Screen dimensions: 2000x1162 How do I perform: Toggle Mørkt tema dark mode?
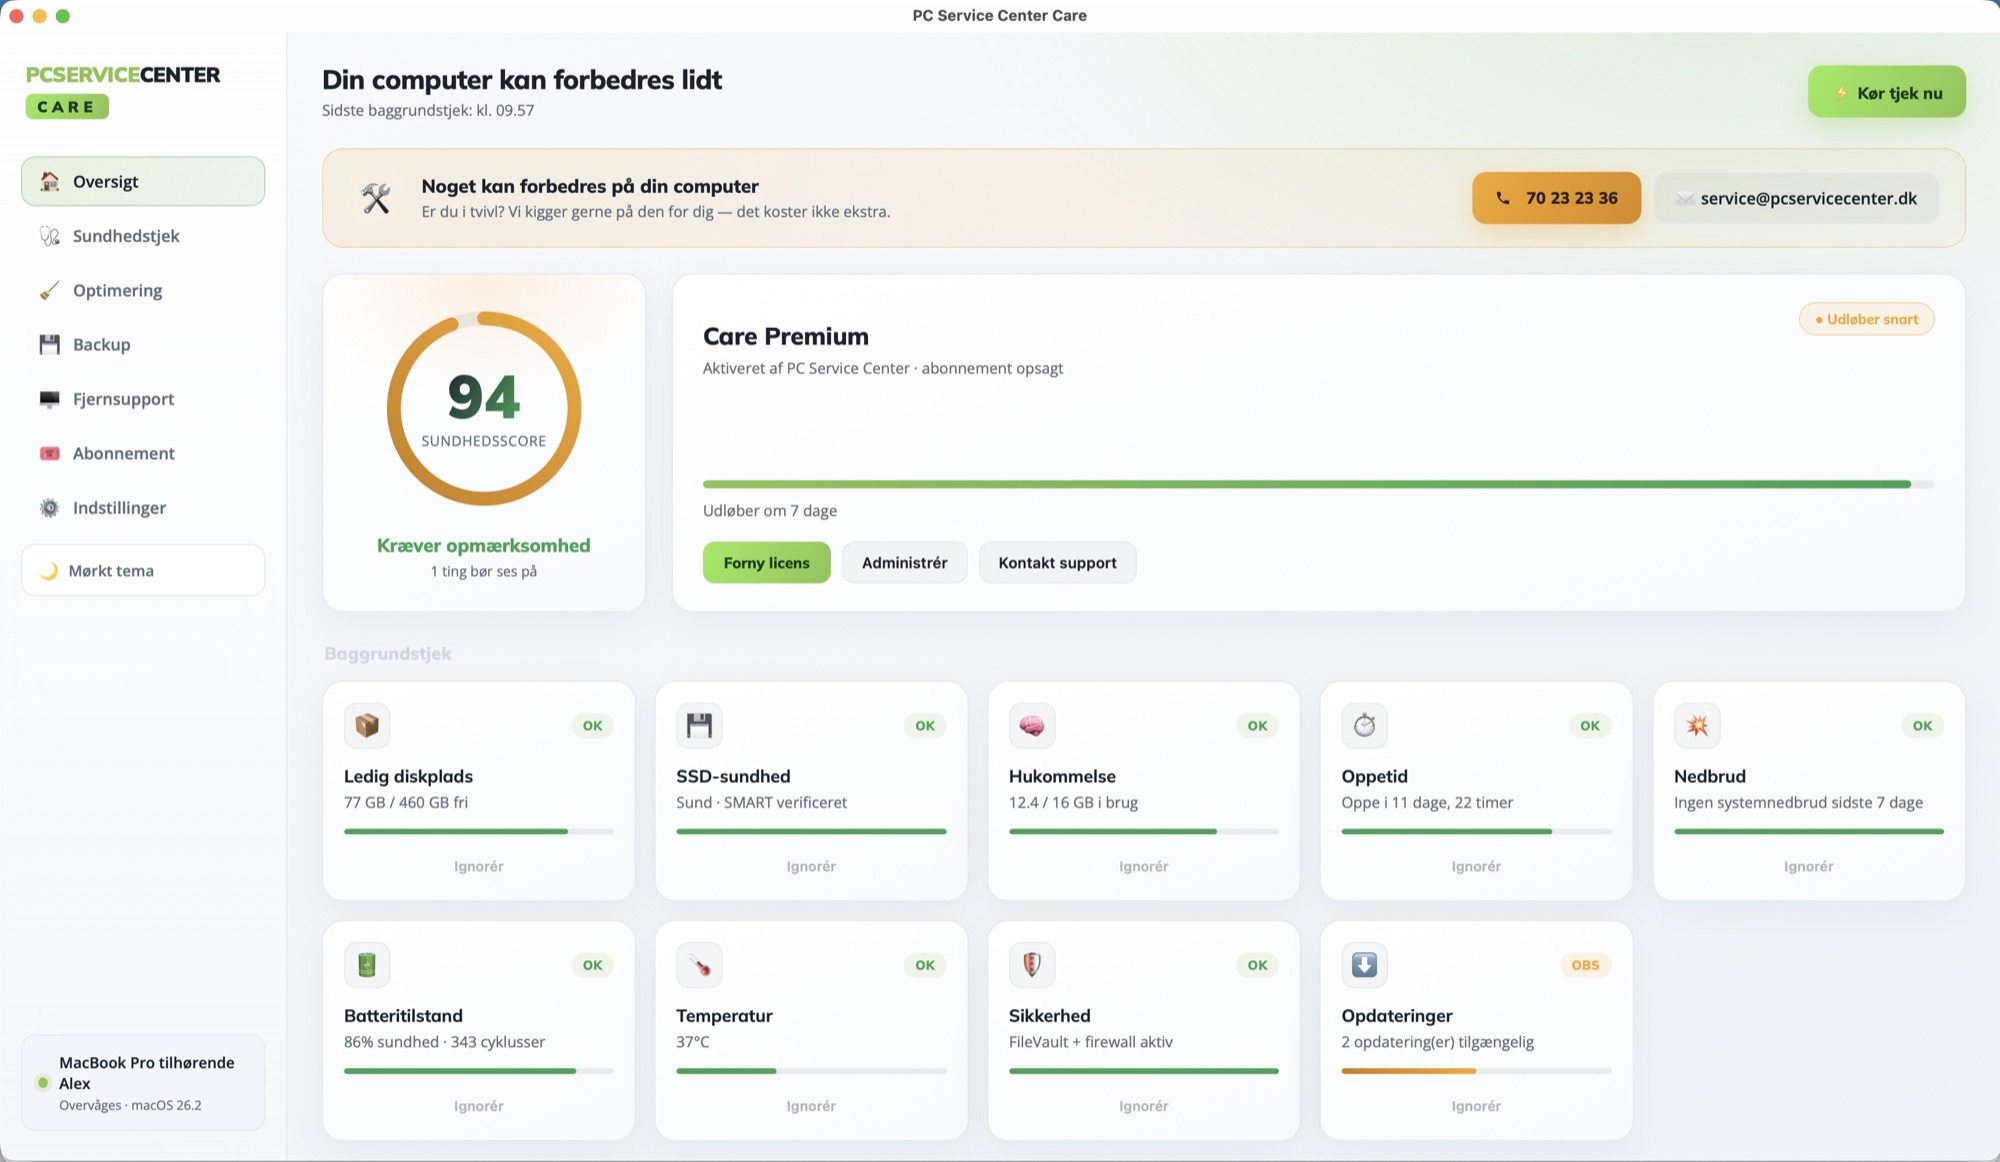[x=143, y=570]
